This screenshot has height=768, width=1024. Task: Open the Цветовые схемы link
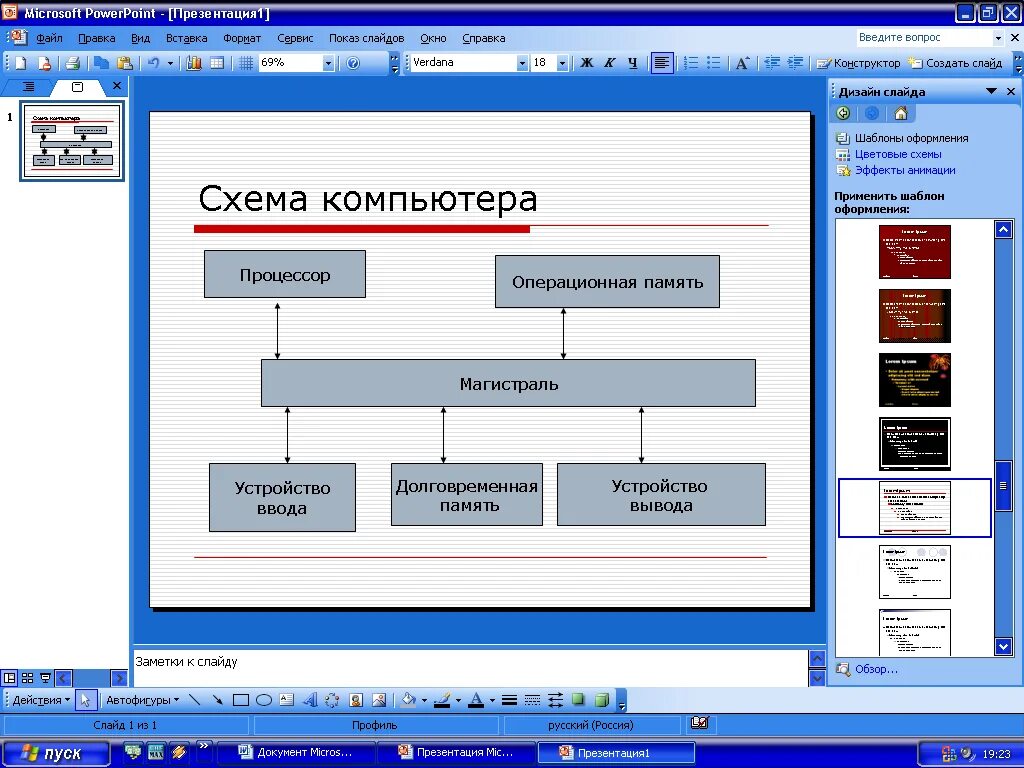(898, 154)
